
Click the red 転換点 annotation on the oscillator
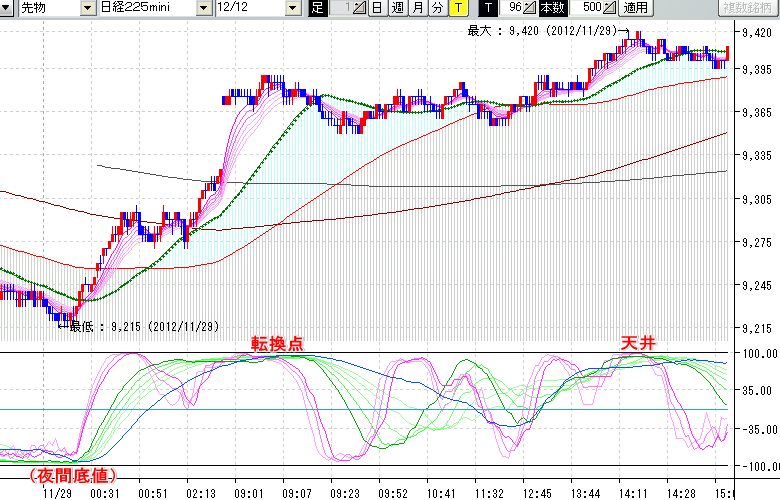276,343
